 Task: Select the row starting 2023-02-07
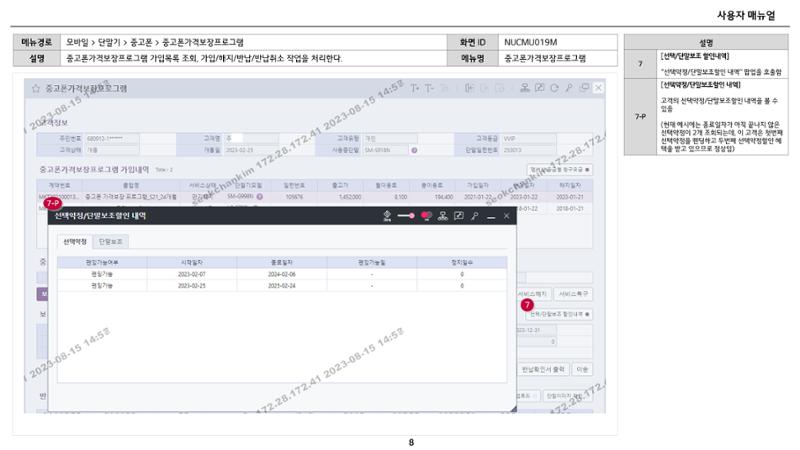pyautogui.click(x=282, y=274)
